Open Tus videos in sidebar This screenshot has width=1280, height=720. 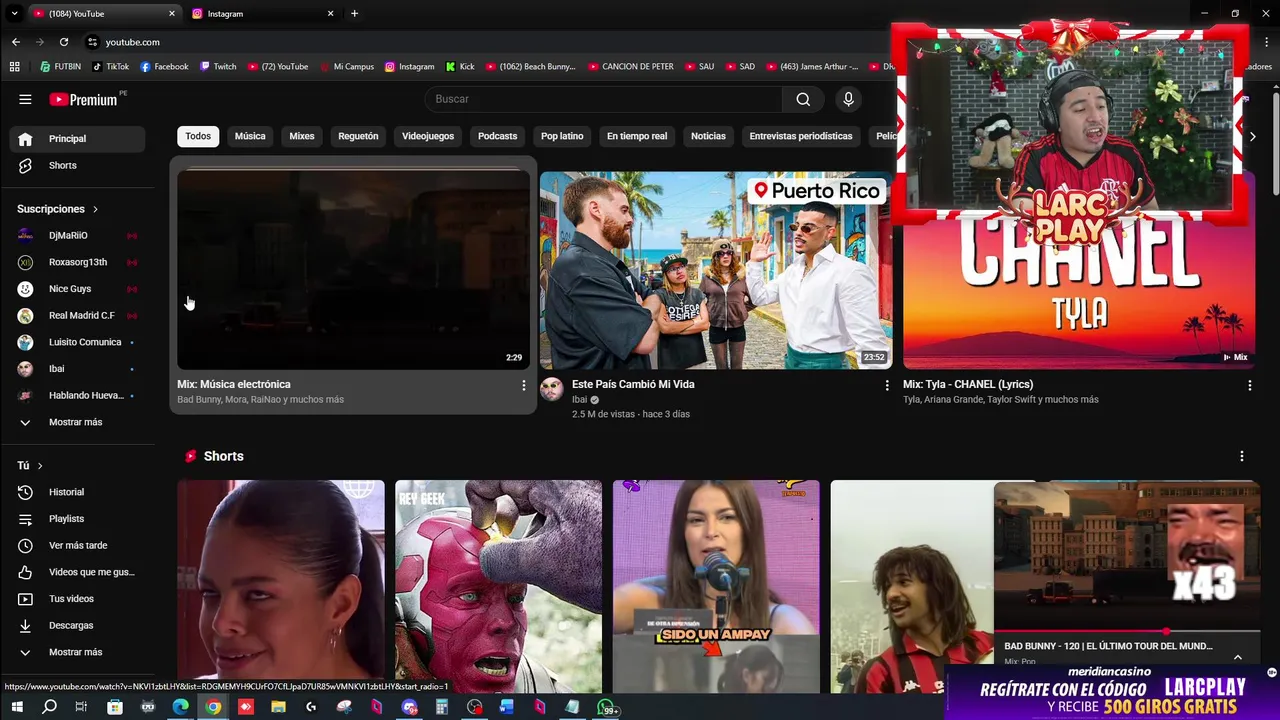[77, 599]
